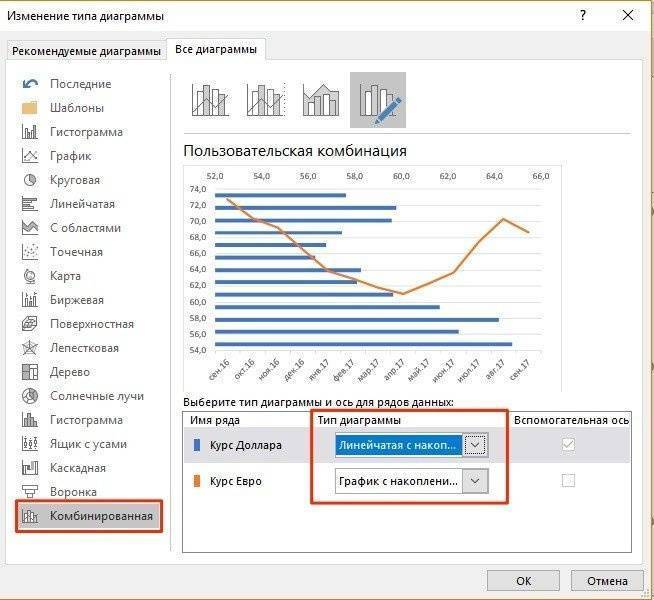Select the Курс Доллара series name
Viewport: 654px width, 600px height.
point(246,445)
